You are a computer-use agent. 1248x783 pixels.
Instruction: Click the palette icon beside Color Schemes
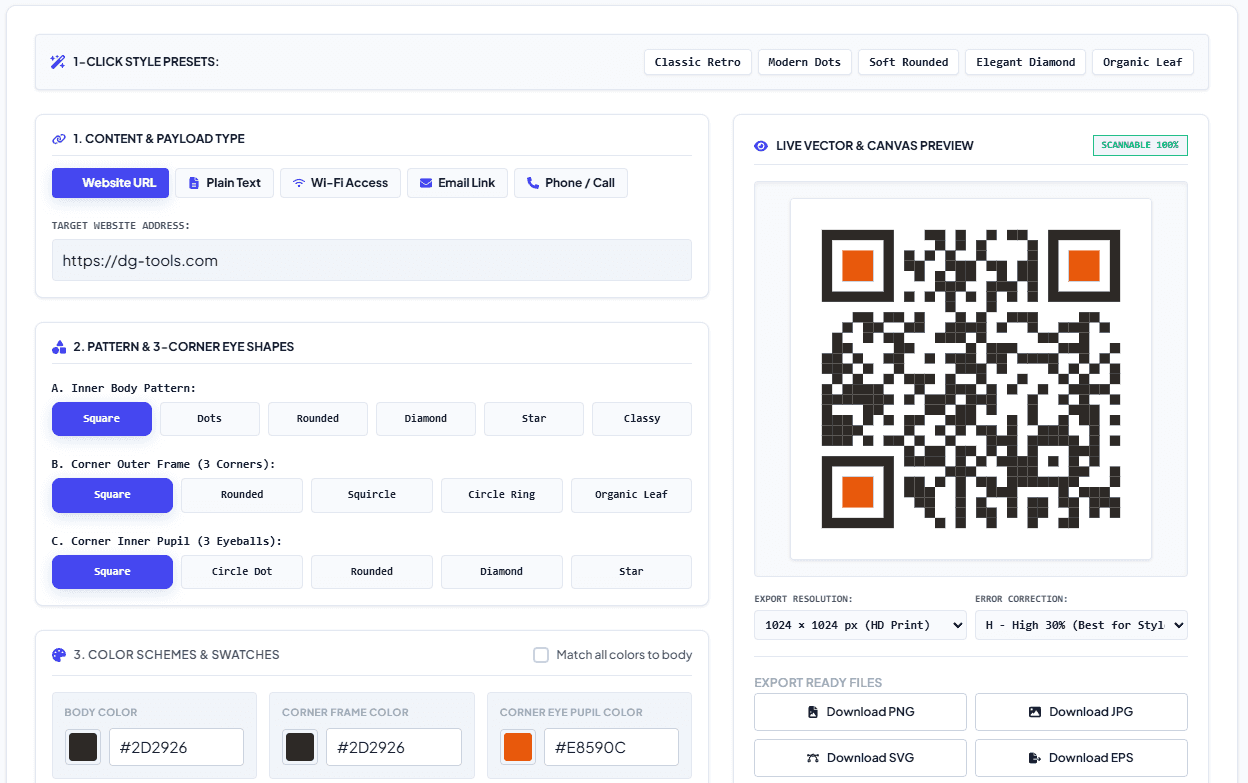(x=59, y=655)
